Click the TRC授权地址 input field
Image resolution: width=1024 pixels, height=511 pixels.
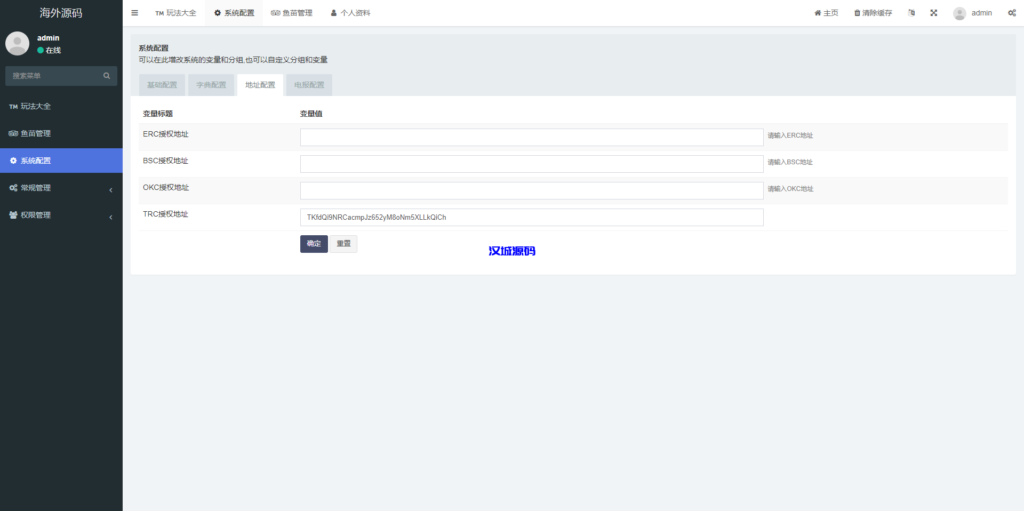point(532,217)
